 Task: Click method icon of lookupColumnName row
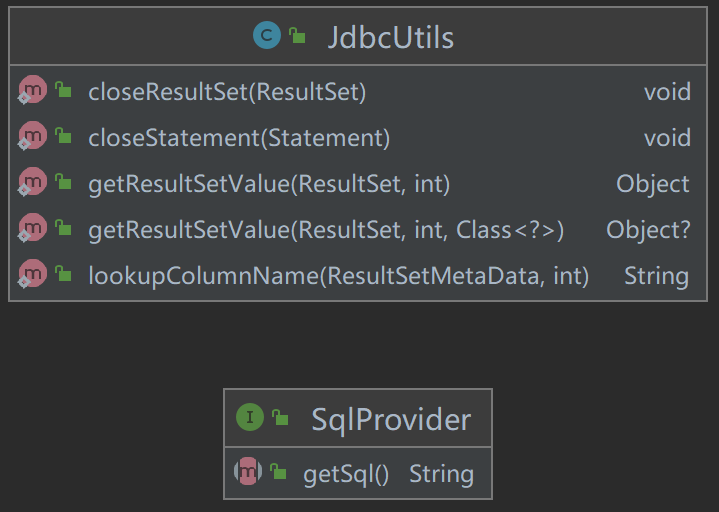[x=33, y=275]
